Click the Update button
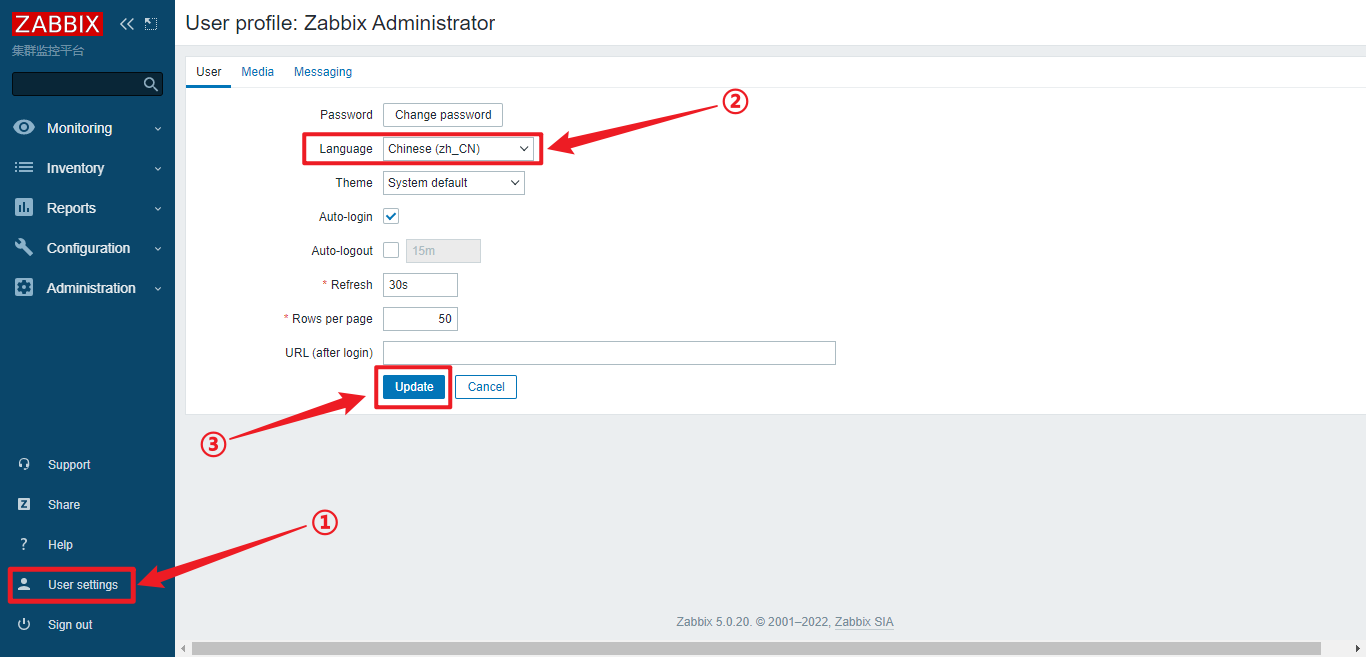The image size is (1366, 657). 414,387
